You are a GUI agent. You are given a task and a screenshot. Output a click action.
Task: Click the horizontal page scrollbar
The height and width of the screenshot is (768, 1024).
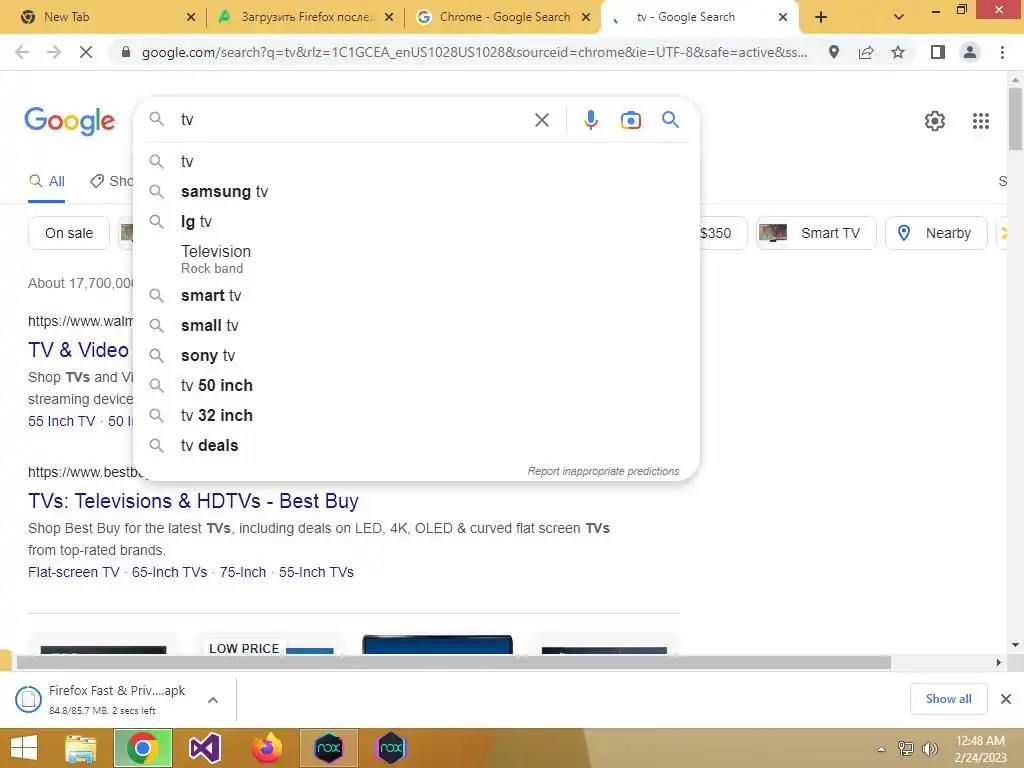[x=453, y=663]
